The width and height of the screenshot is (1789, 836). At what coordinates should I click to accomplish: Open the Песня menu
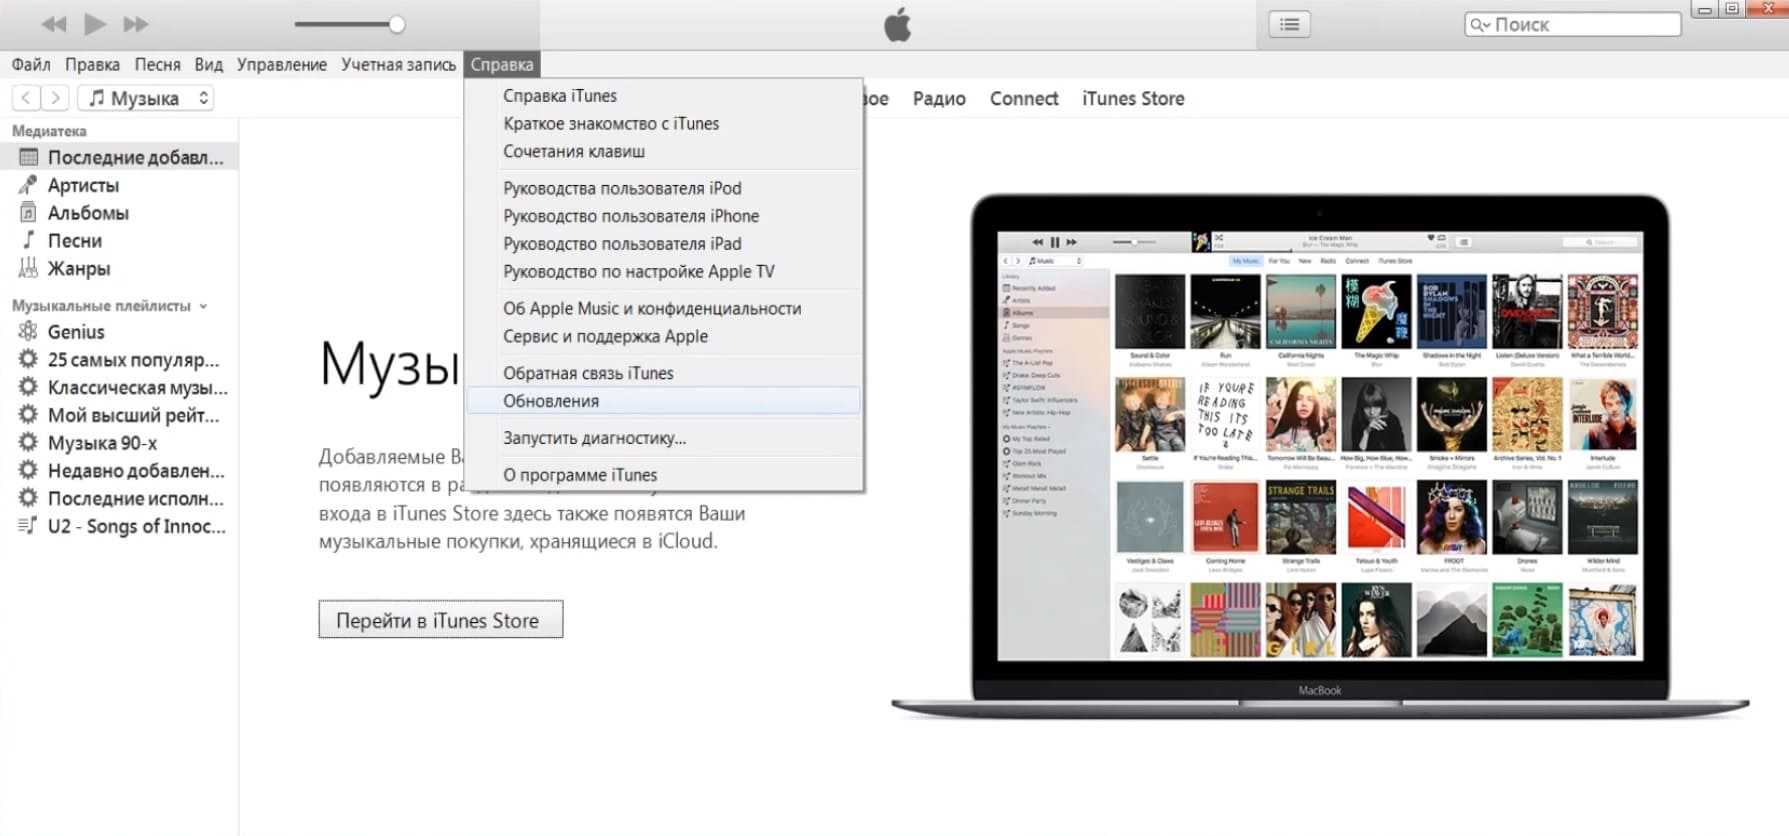pos(158,64)
